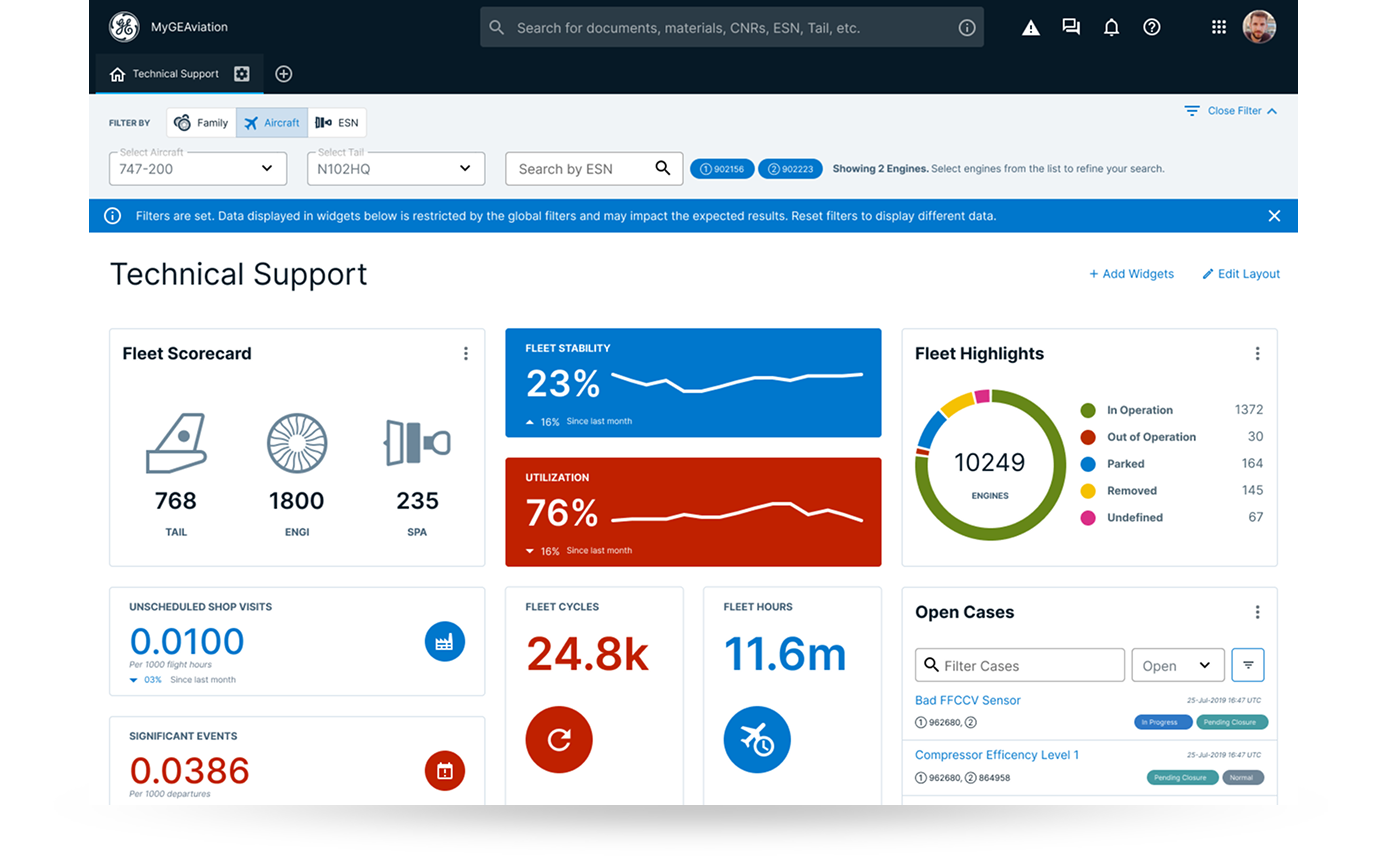This screenshot has width=1382, height=862.
Task: Open the Select Aircraft 747-200 dropdown
Action: 198,169
